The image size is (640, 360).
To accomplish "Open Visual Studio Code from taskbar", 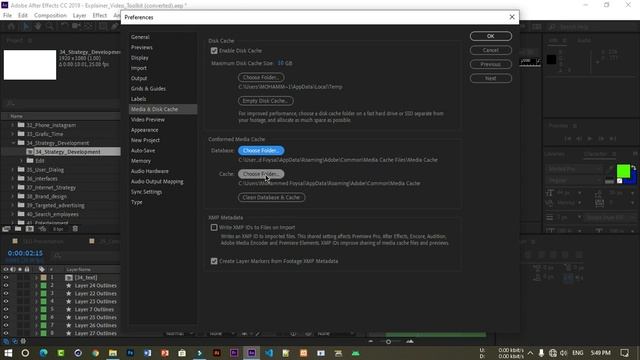I will coord(269,353).
